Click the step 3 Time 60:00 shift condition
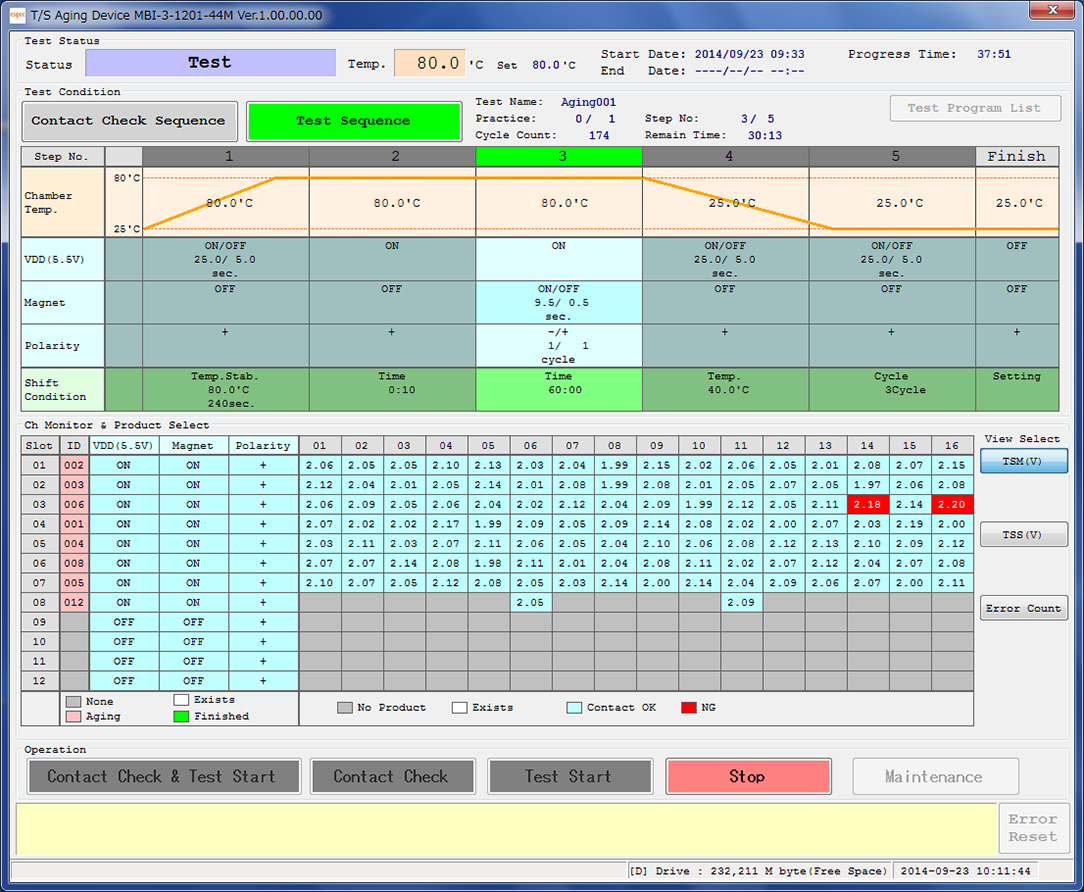1084x892 pixels. (559, 389)
